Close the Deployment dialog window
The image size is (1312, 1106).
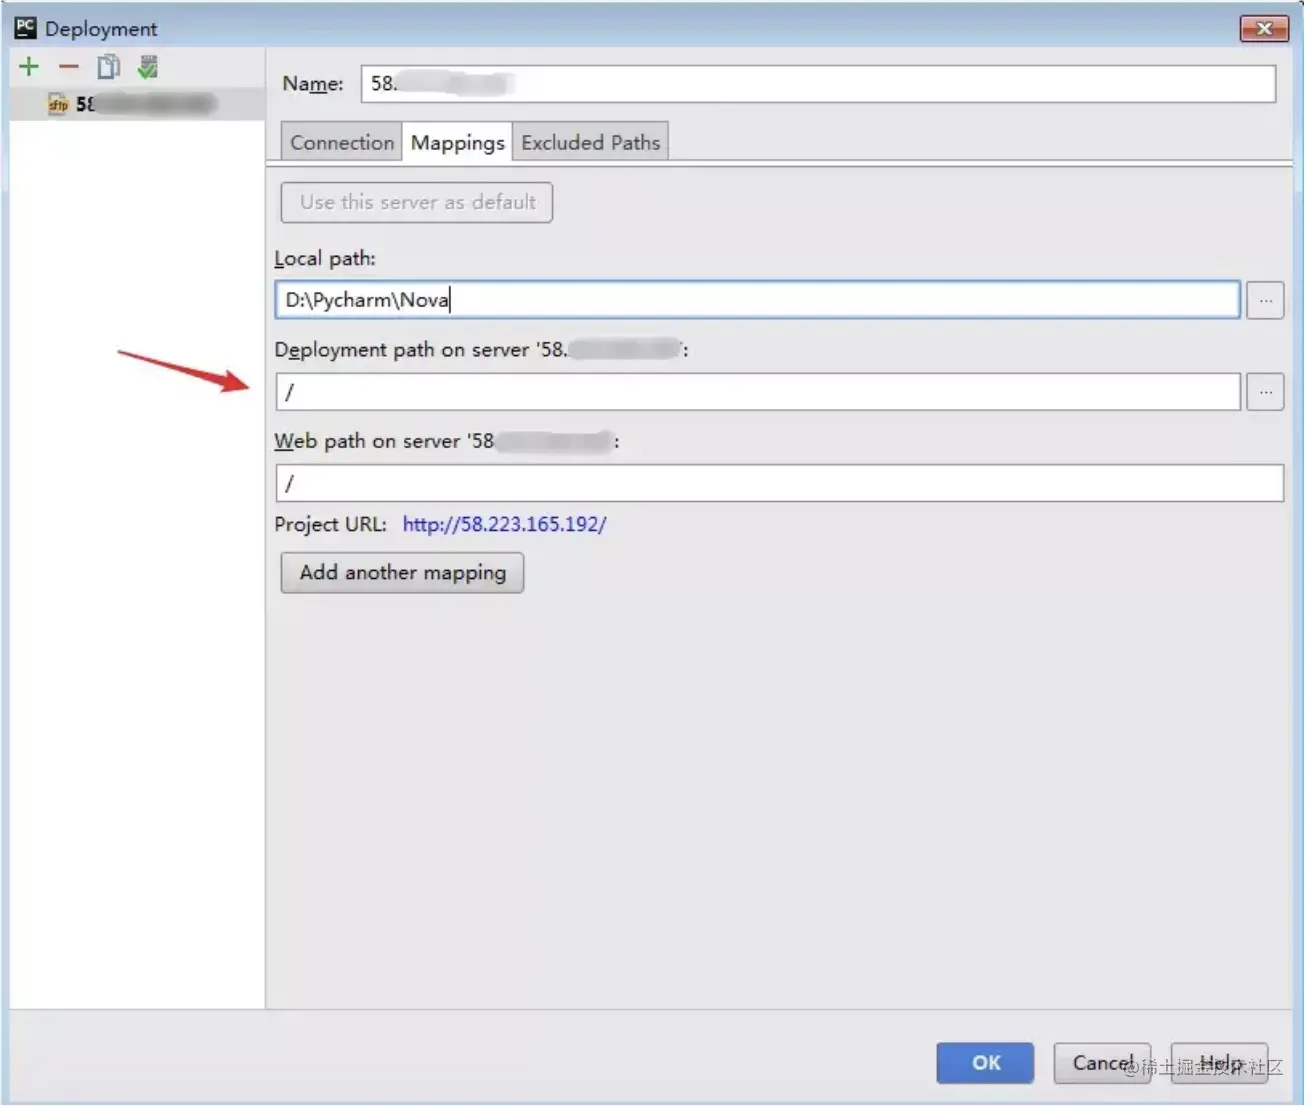[1264, 28]
